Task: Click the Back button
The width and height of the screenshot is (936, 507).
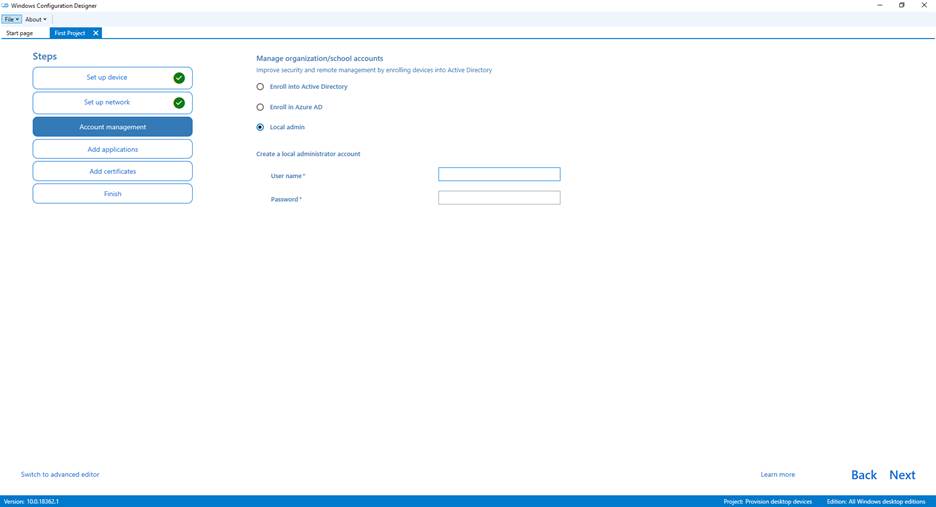Action: click(x=864, y=475)
